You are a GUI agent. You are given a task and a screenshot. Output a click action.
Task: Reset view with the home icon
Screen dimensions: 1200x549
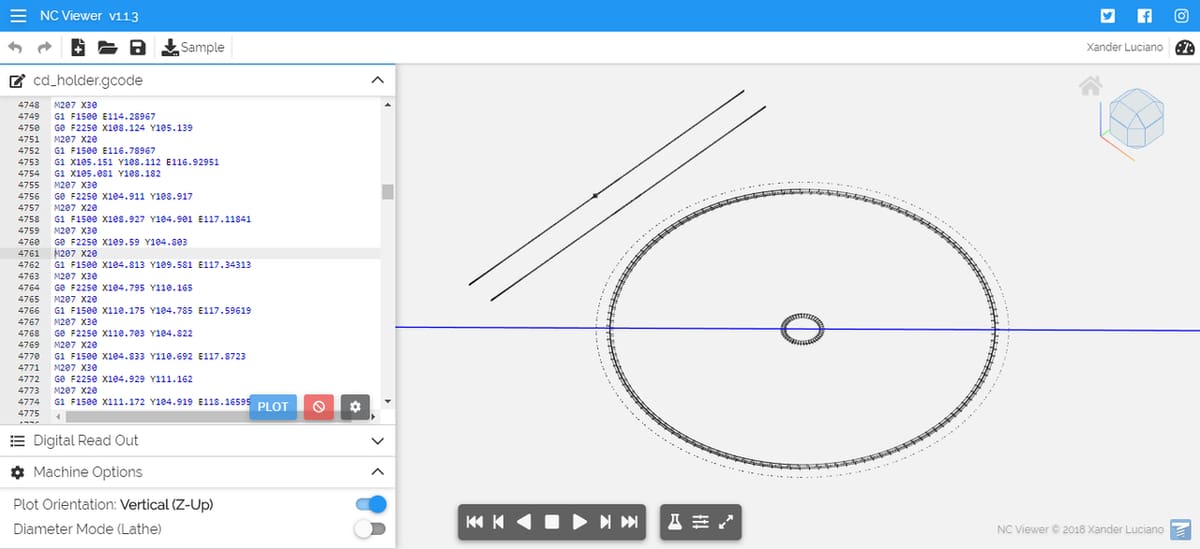tap(1091, 86)
